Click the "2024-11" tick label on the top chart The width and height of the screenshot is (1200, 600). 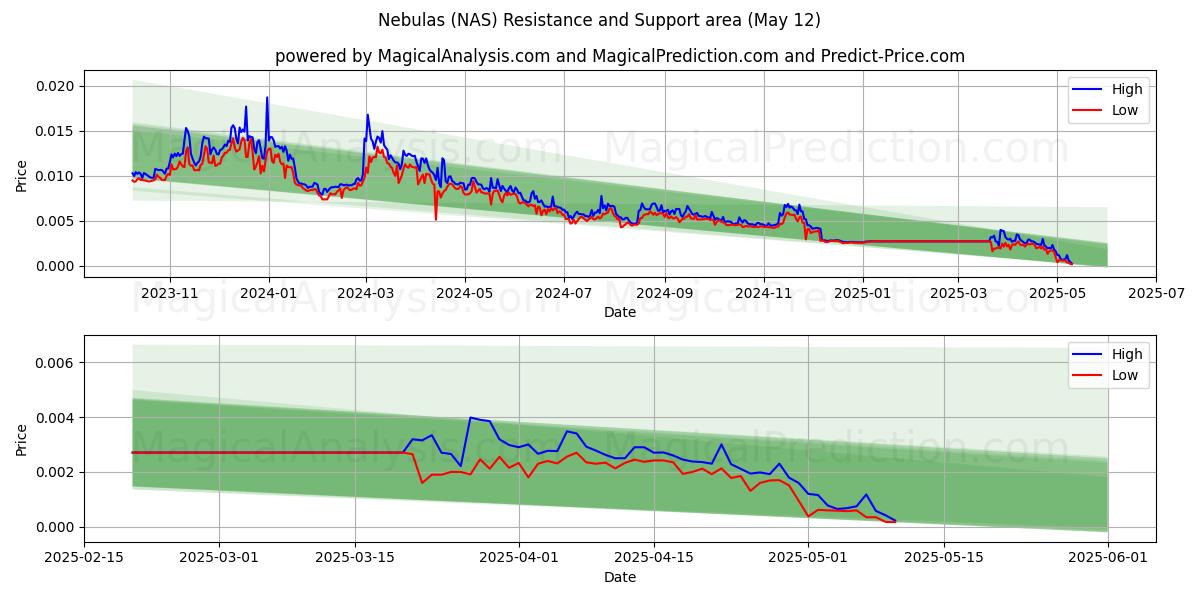[x=763, y=293]
